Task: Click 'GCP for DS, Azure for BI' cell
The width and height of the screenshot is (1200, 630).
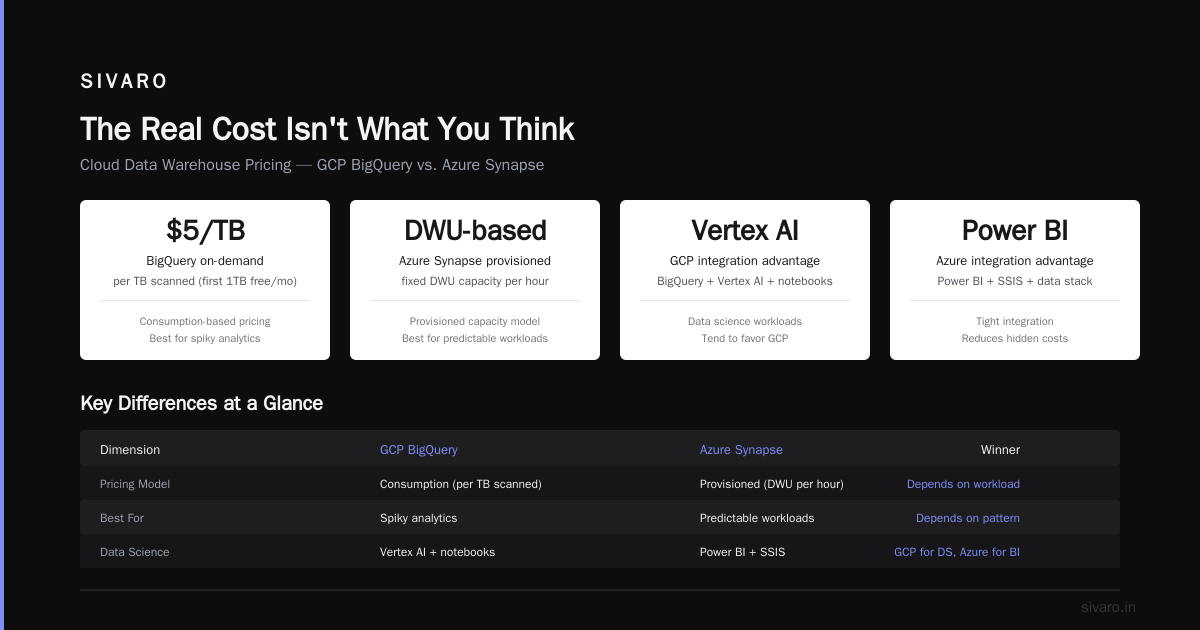Action: (x=957, y=552)
